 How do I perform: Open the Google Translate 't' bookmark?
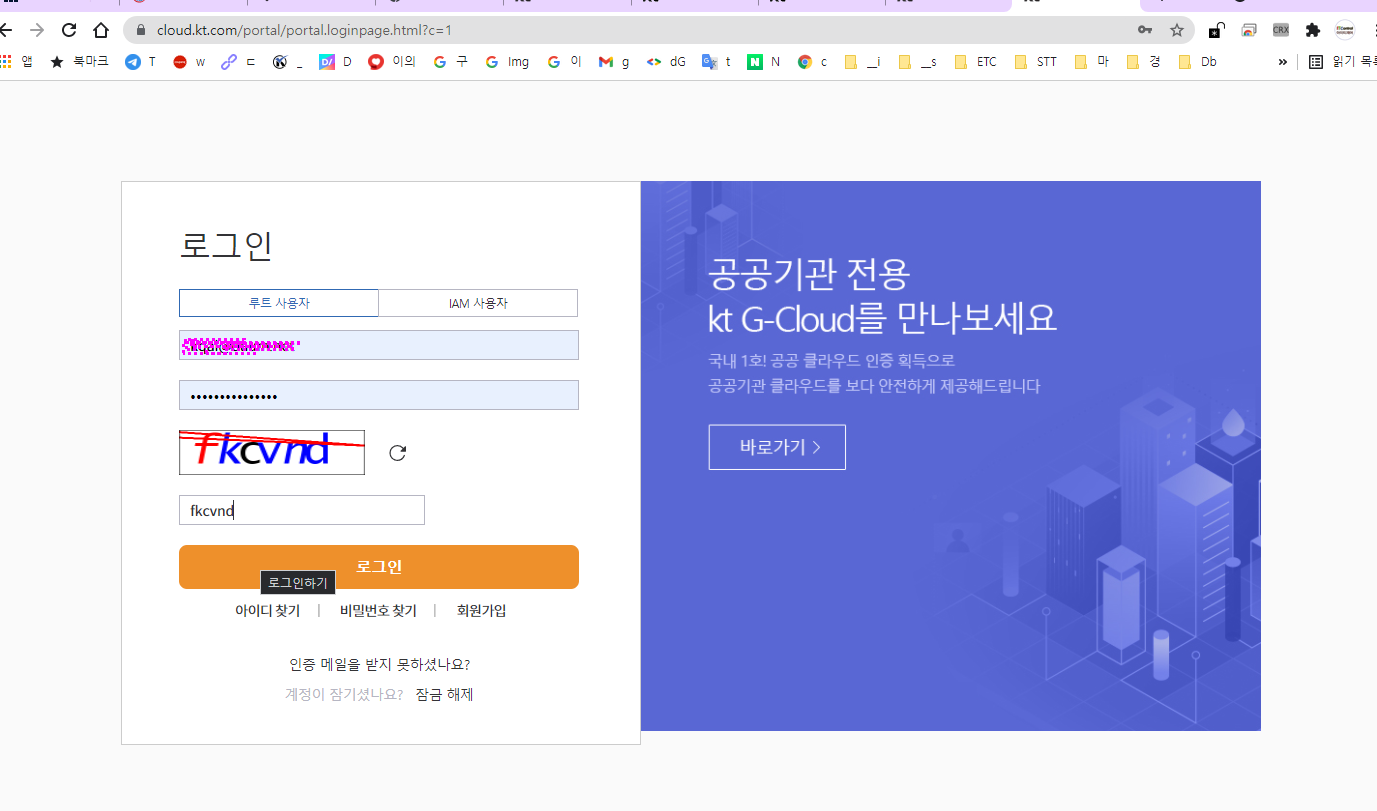pyautogui.click(x=716, y=62)
